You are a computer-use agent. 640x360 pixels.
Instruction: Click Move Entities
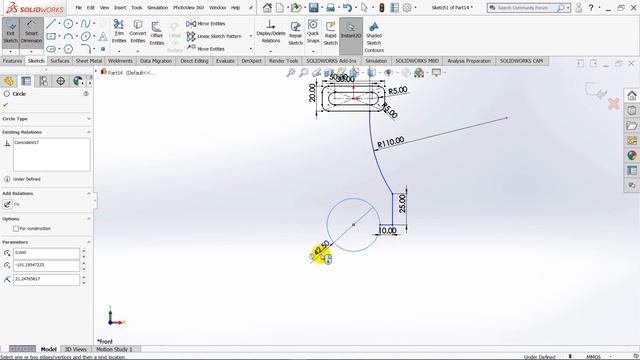(x=206, y=49)
